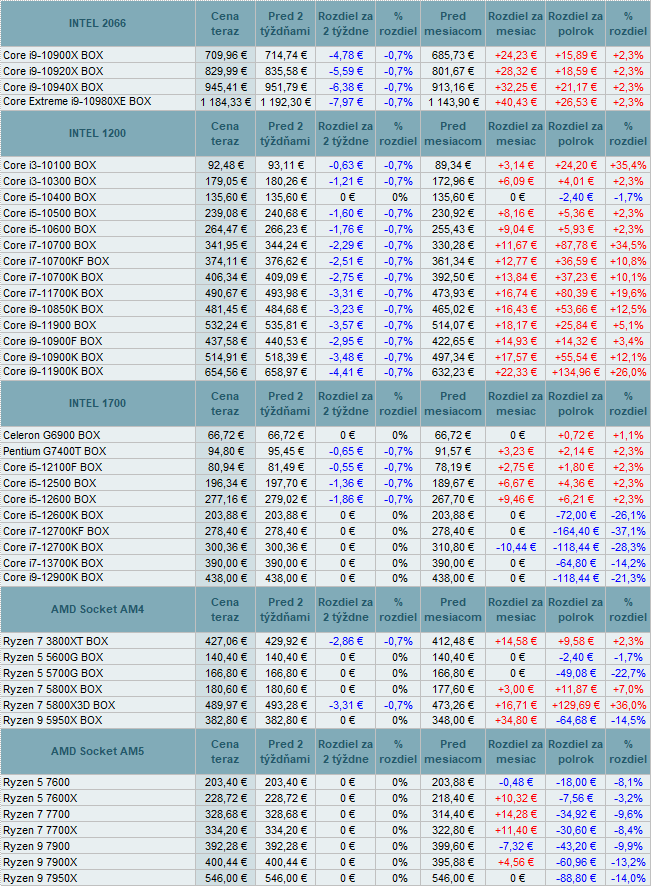This screenshot has height=886, width=651.
Task: Click the +129,69 € half-year value
Action: [576, 706]
